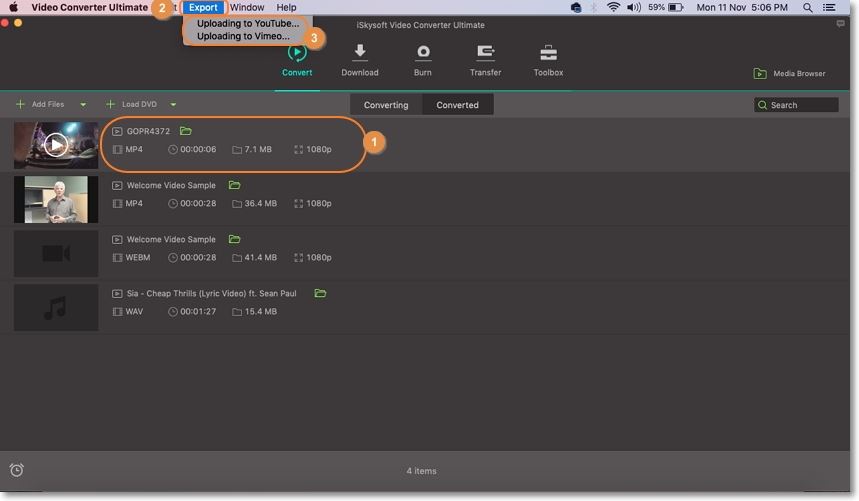Expand the Load DVD dropdown arrow
Viewport: 859px width, 501px height.
point(173,105)
